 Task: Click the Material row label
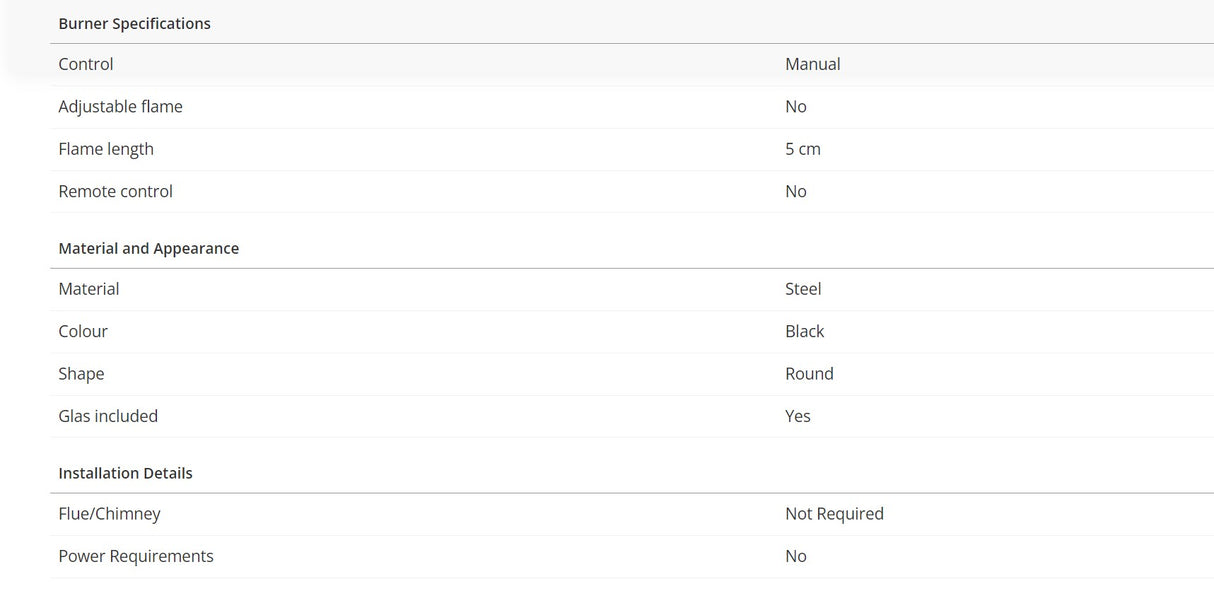(89, 289)
